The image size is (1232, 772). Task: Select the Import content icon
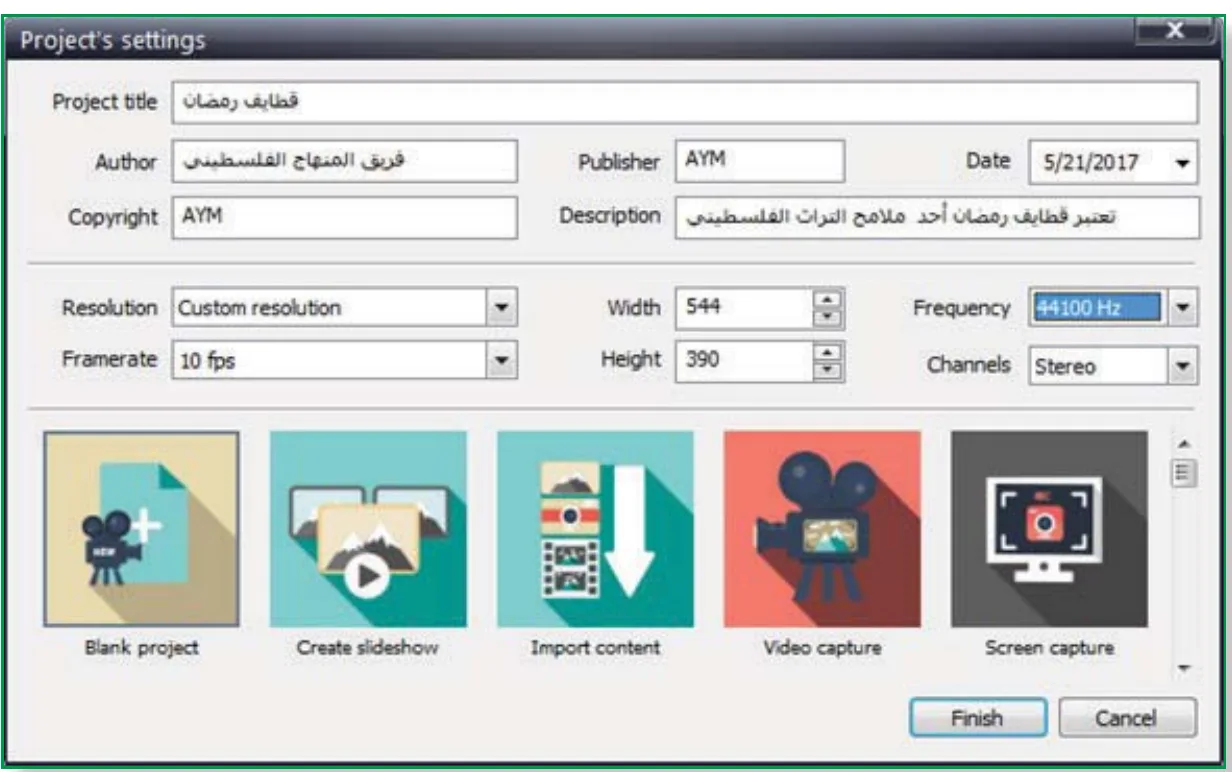(595, 529)
